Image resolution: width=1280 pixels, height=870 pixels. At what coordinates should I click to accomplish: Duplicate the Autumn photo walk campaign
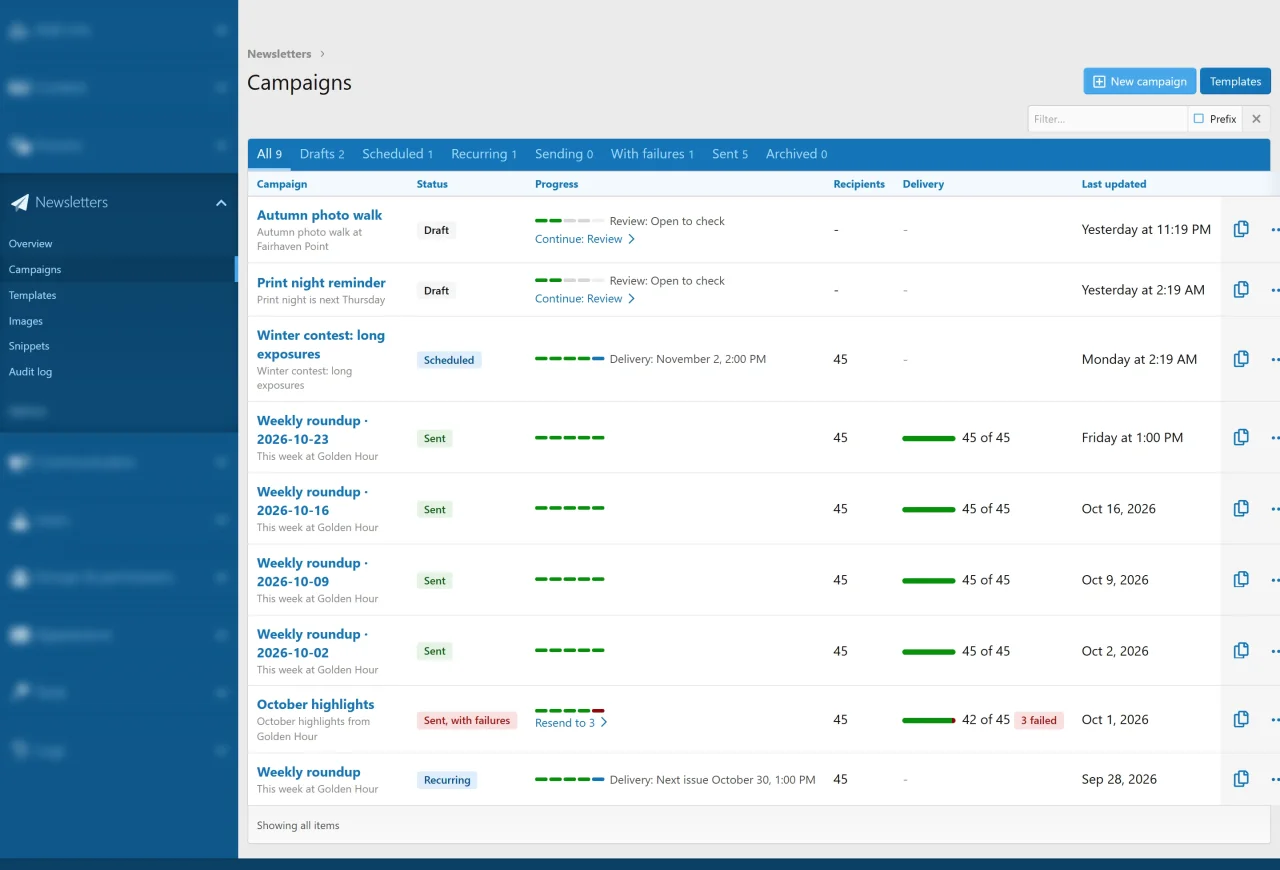(x=1241, y=229)
